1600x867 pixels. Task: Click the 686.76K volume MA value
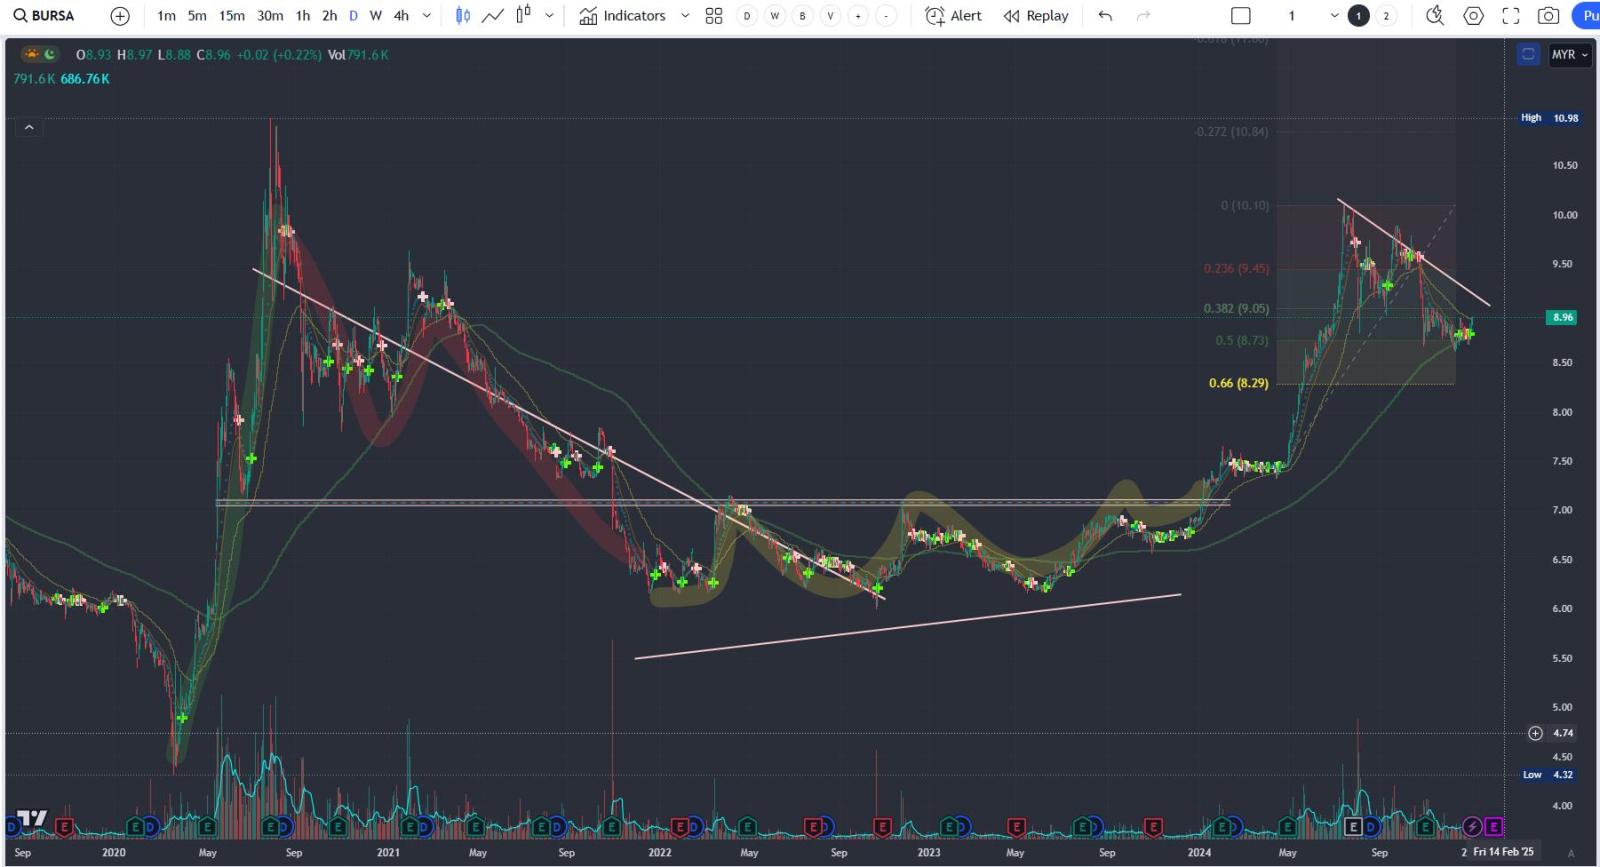click(85, 79)
